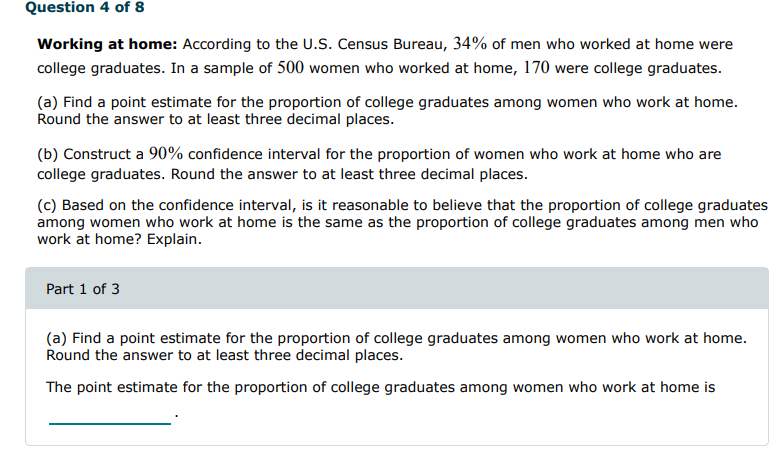
Task: Click the "(c)" label before "Based on the"
Action: [x=47, y=206]
